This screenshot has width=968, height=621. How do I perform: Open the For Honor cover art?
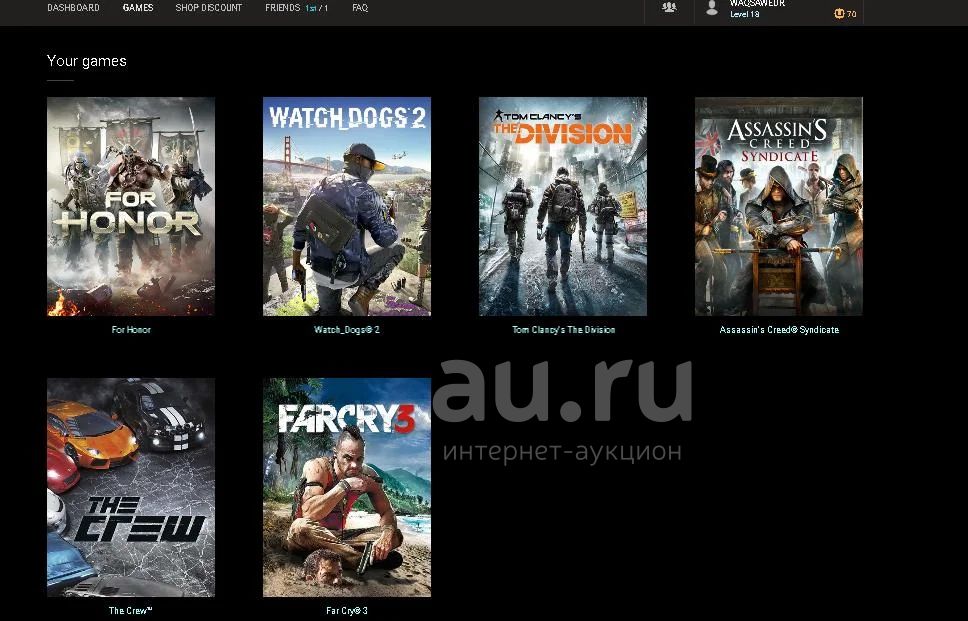[x=131, y=206]
